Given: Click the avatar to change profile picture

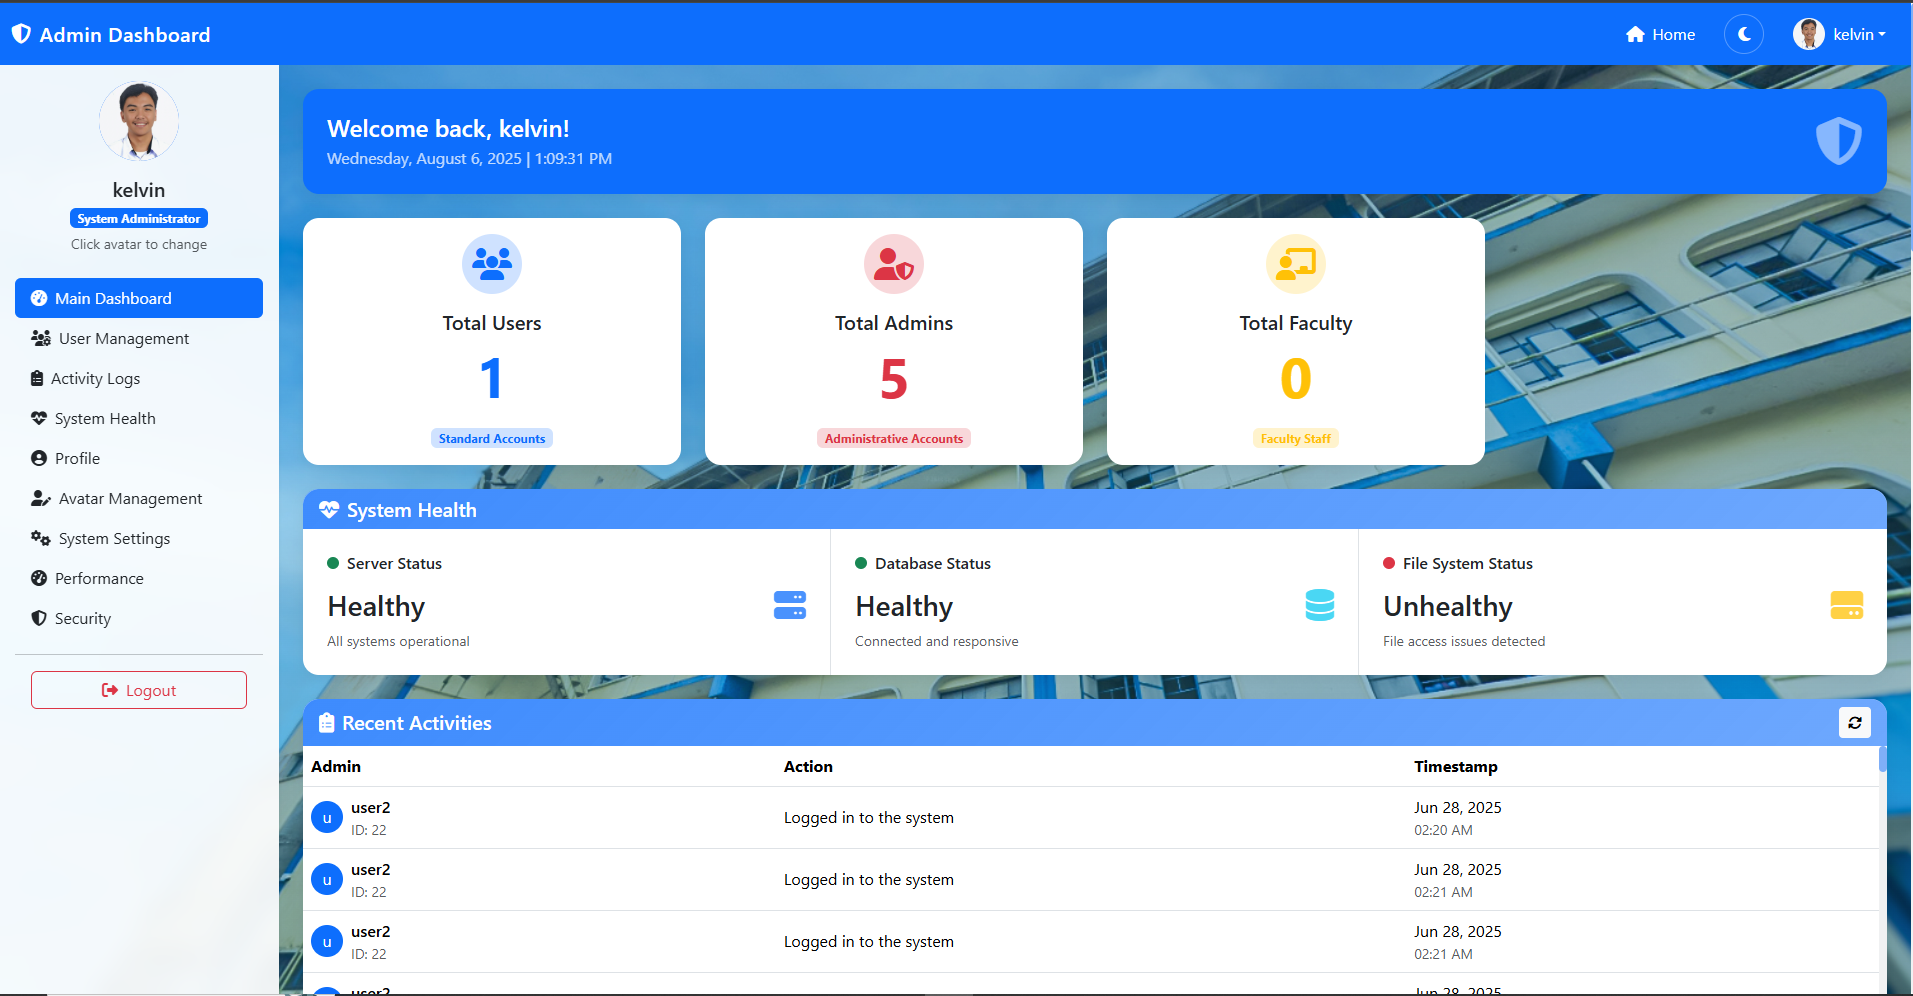Looking at the screenshot, I should click(x=138, y=120).
